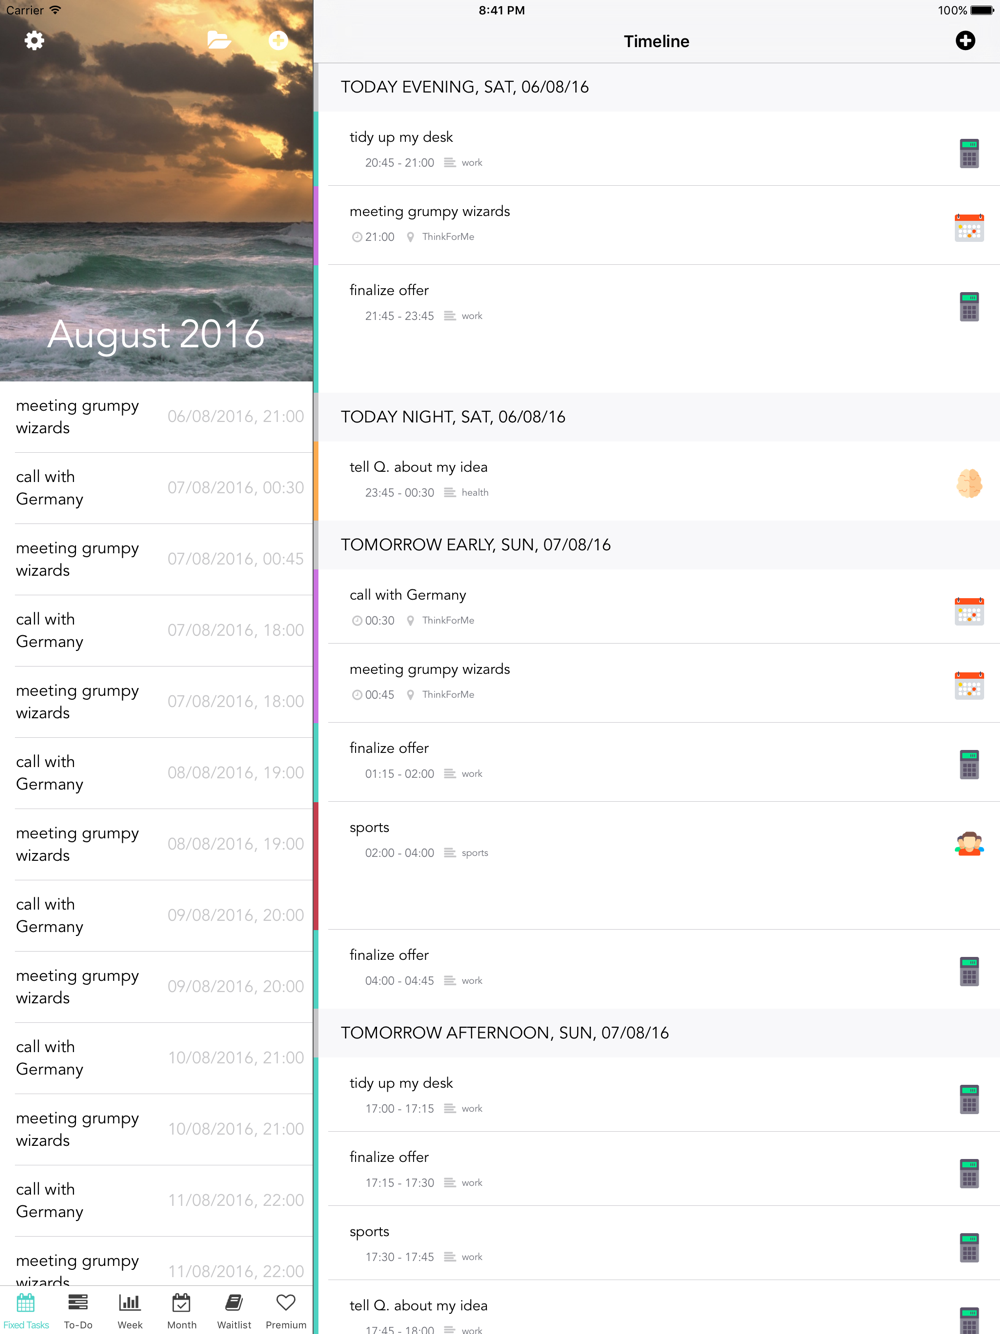Image resolution: width=1000 pixels, height=1334 pixels.
Task: Tap the Wi-Fi icon beside Carrier
Action: pyautogui.click(x=55, y=10)
